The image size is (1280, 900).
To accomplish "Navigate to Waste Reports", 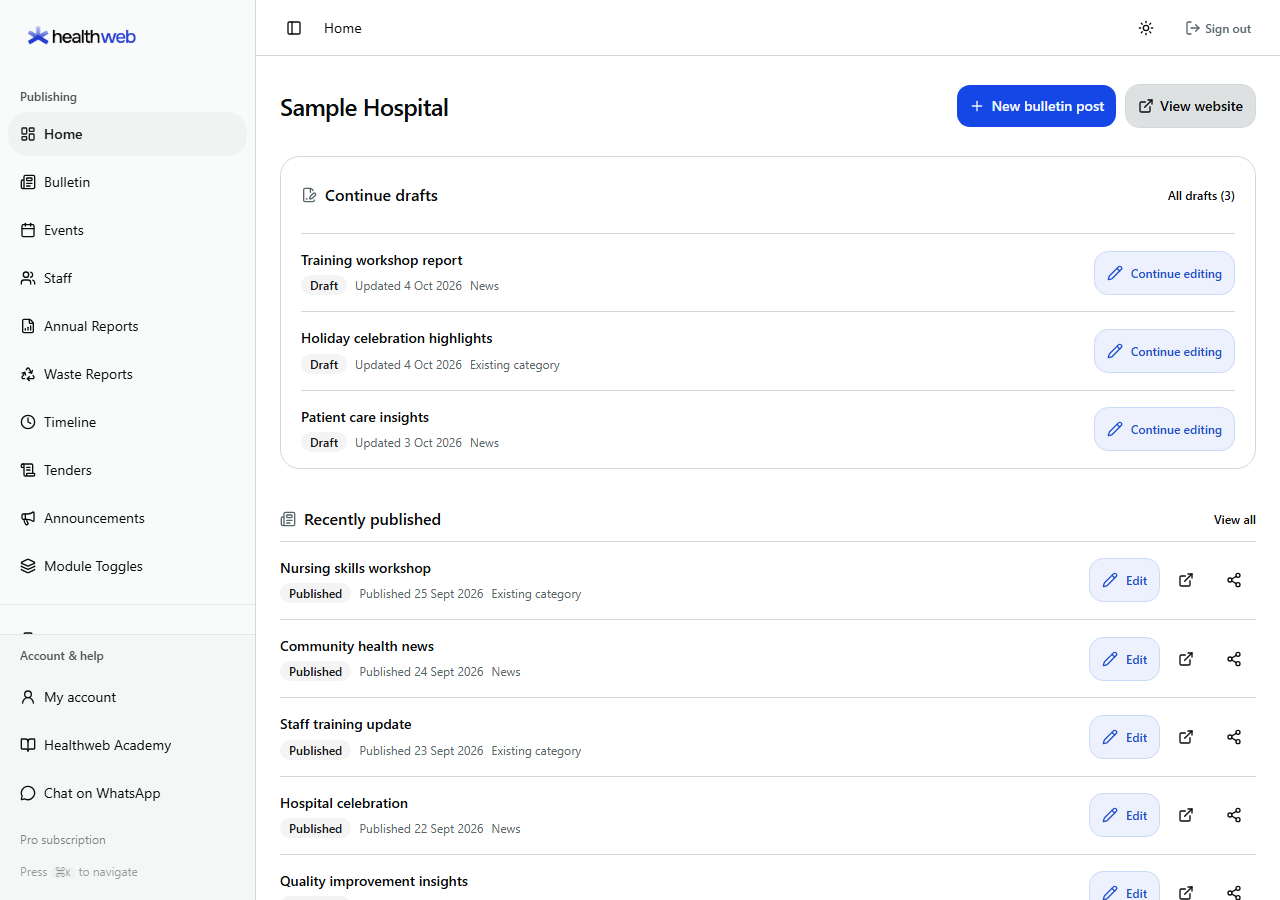I will click(x=127, y=374).
